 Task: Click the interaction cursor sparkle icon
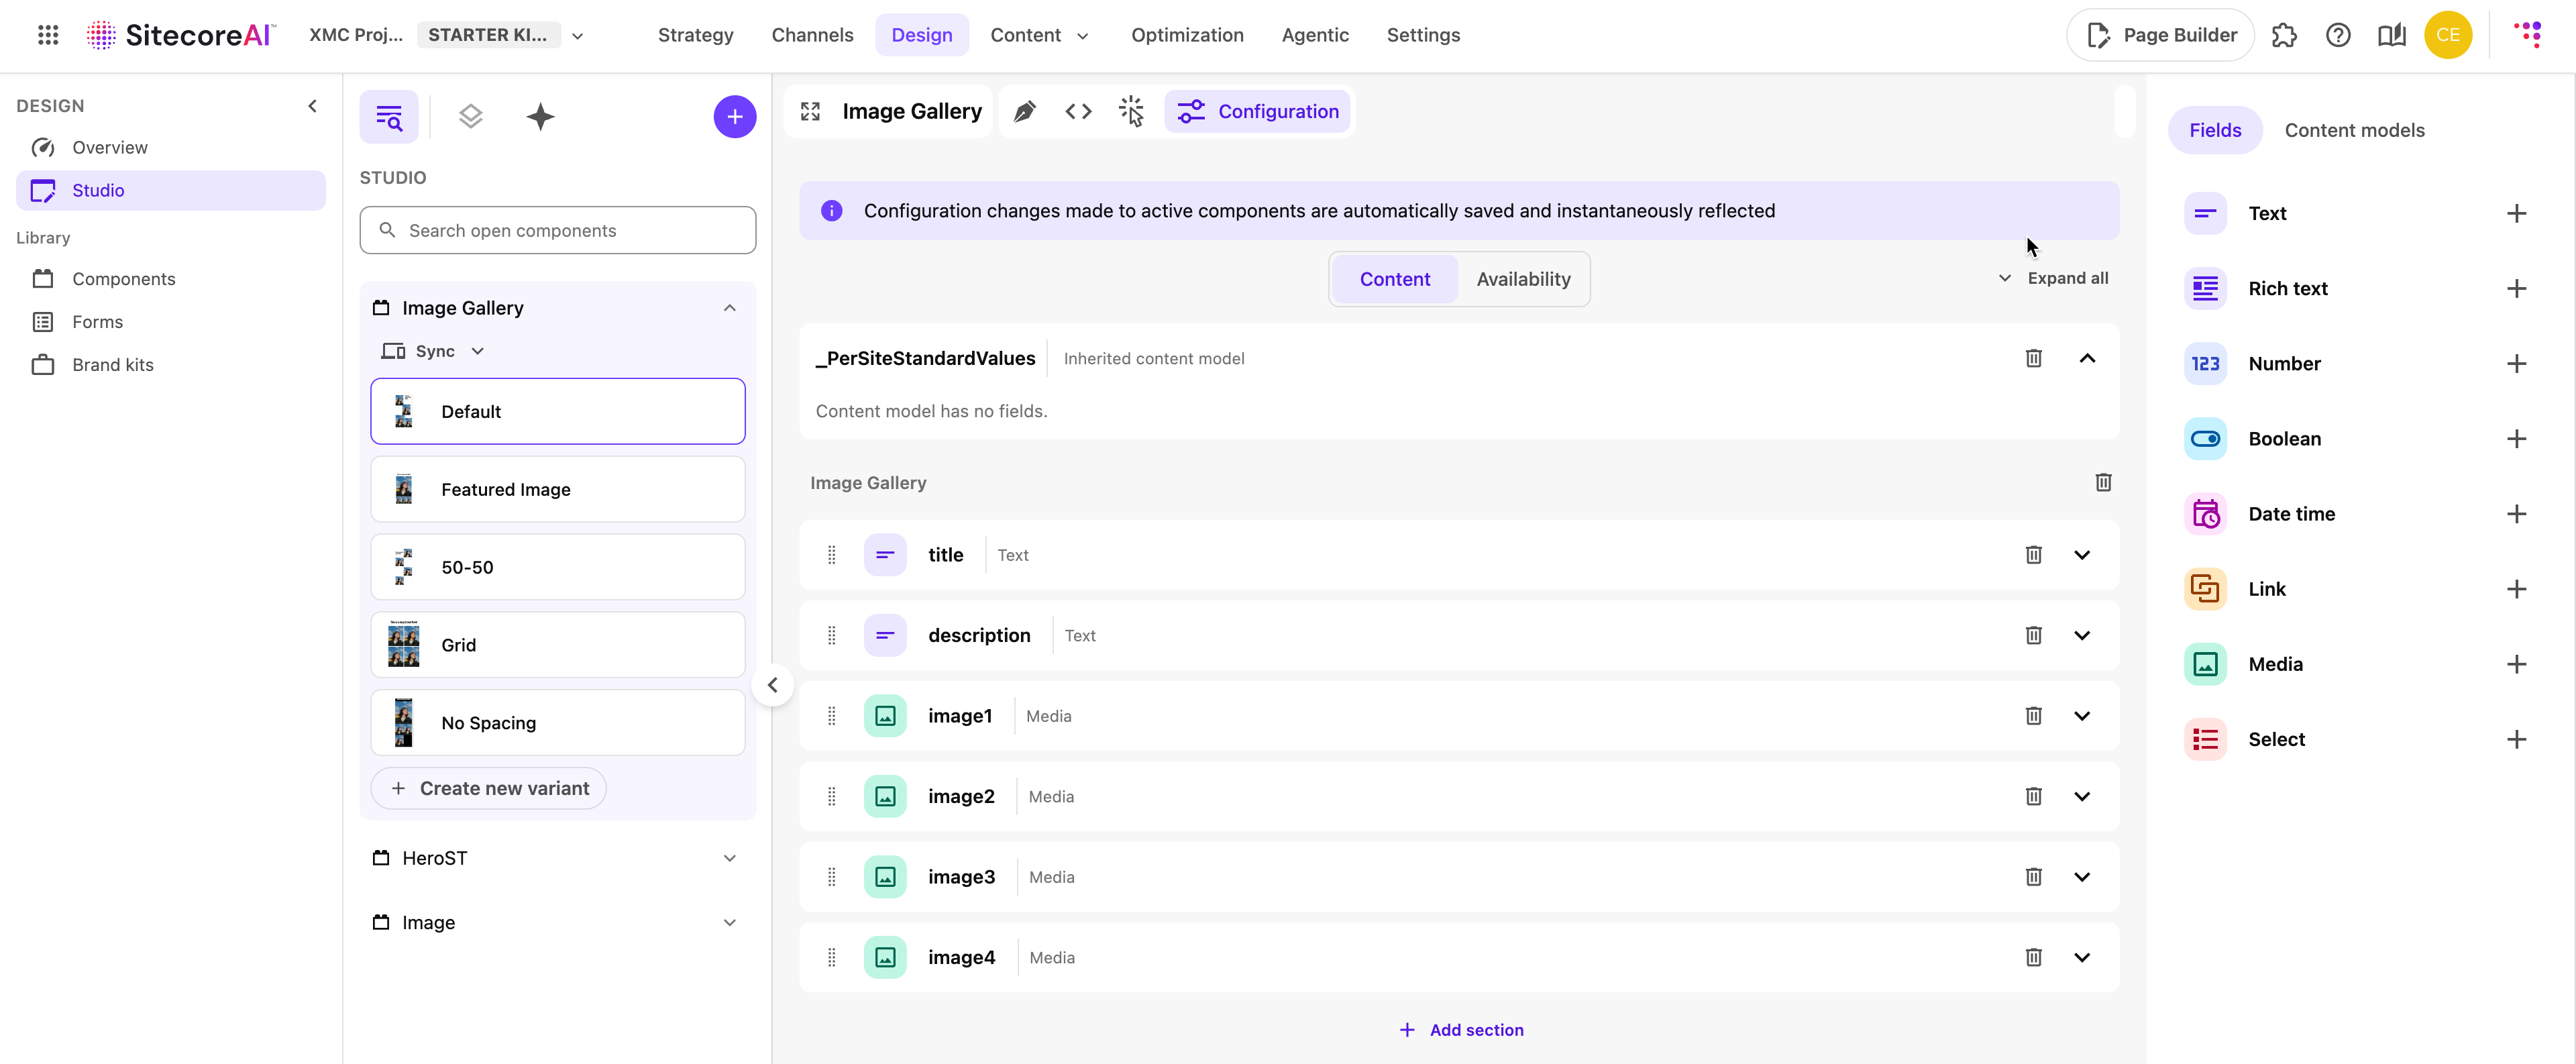1131,111
